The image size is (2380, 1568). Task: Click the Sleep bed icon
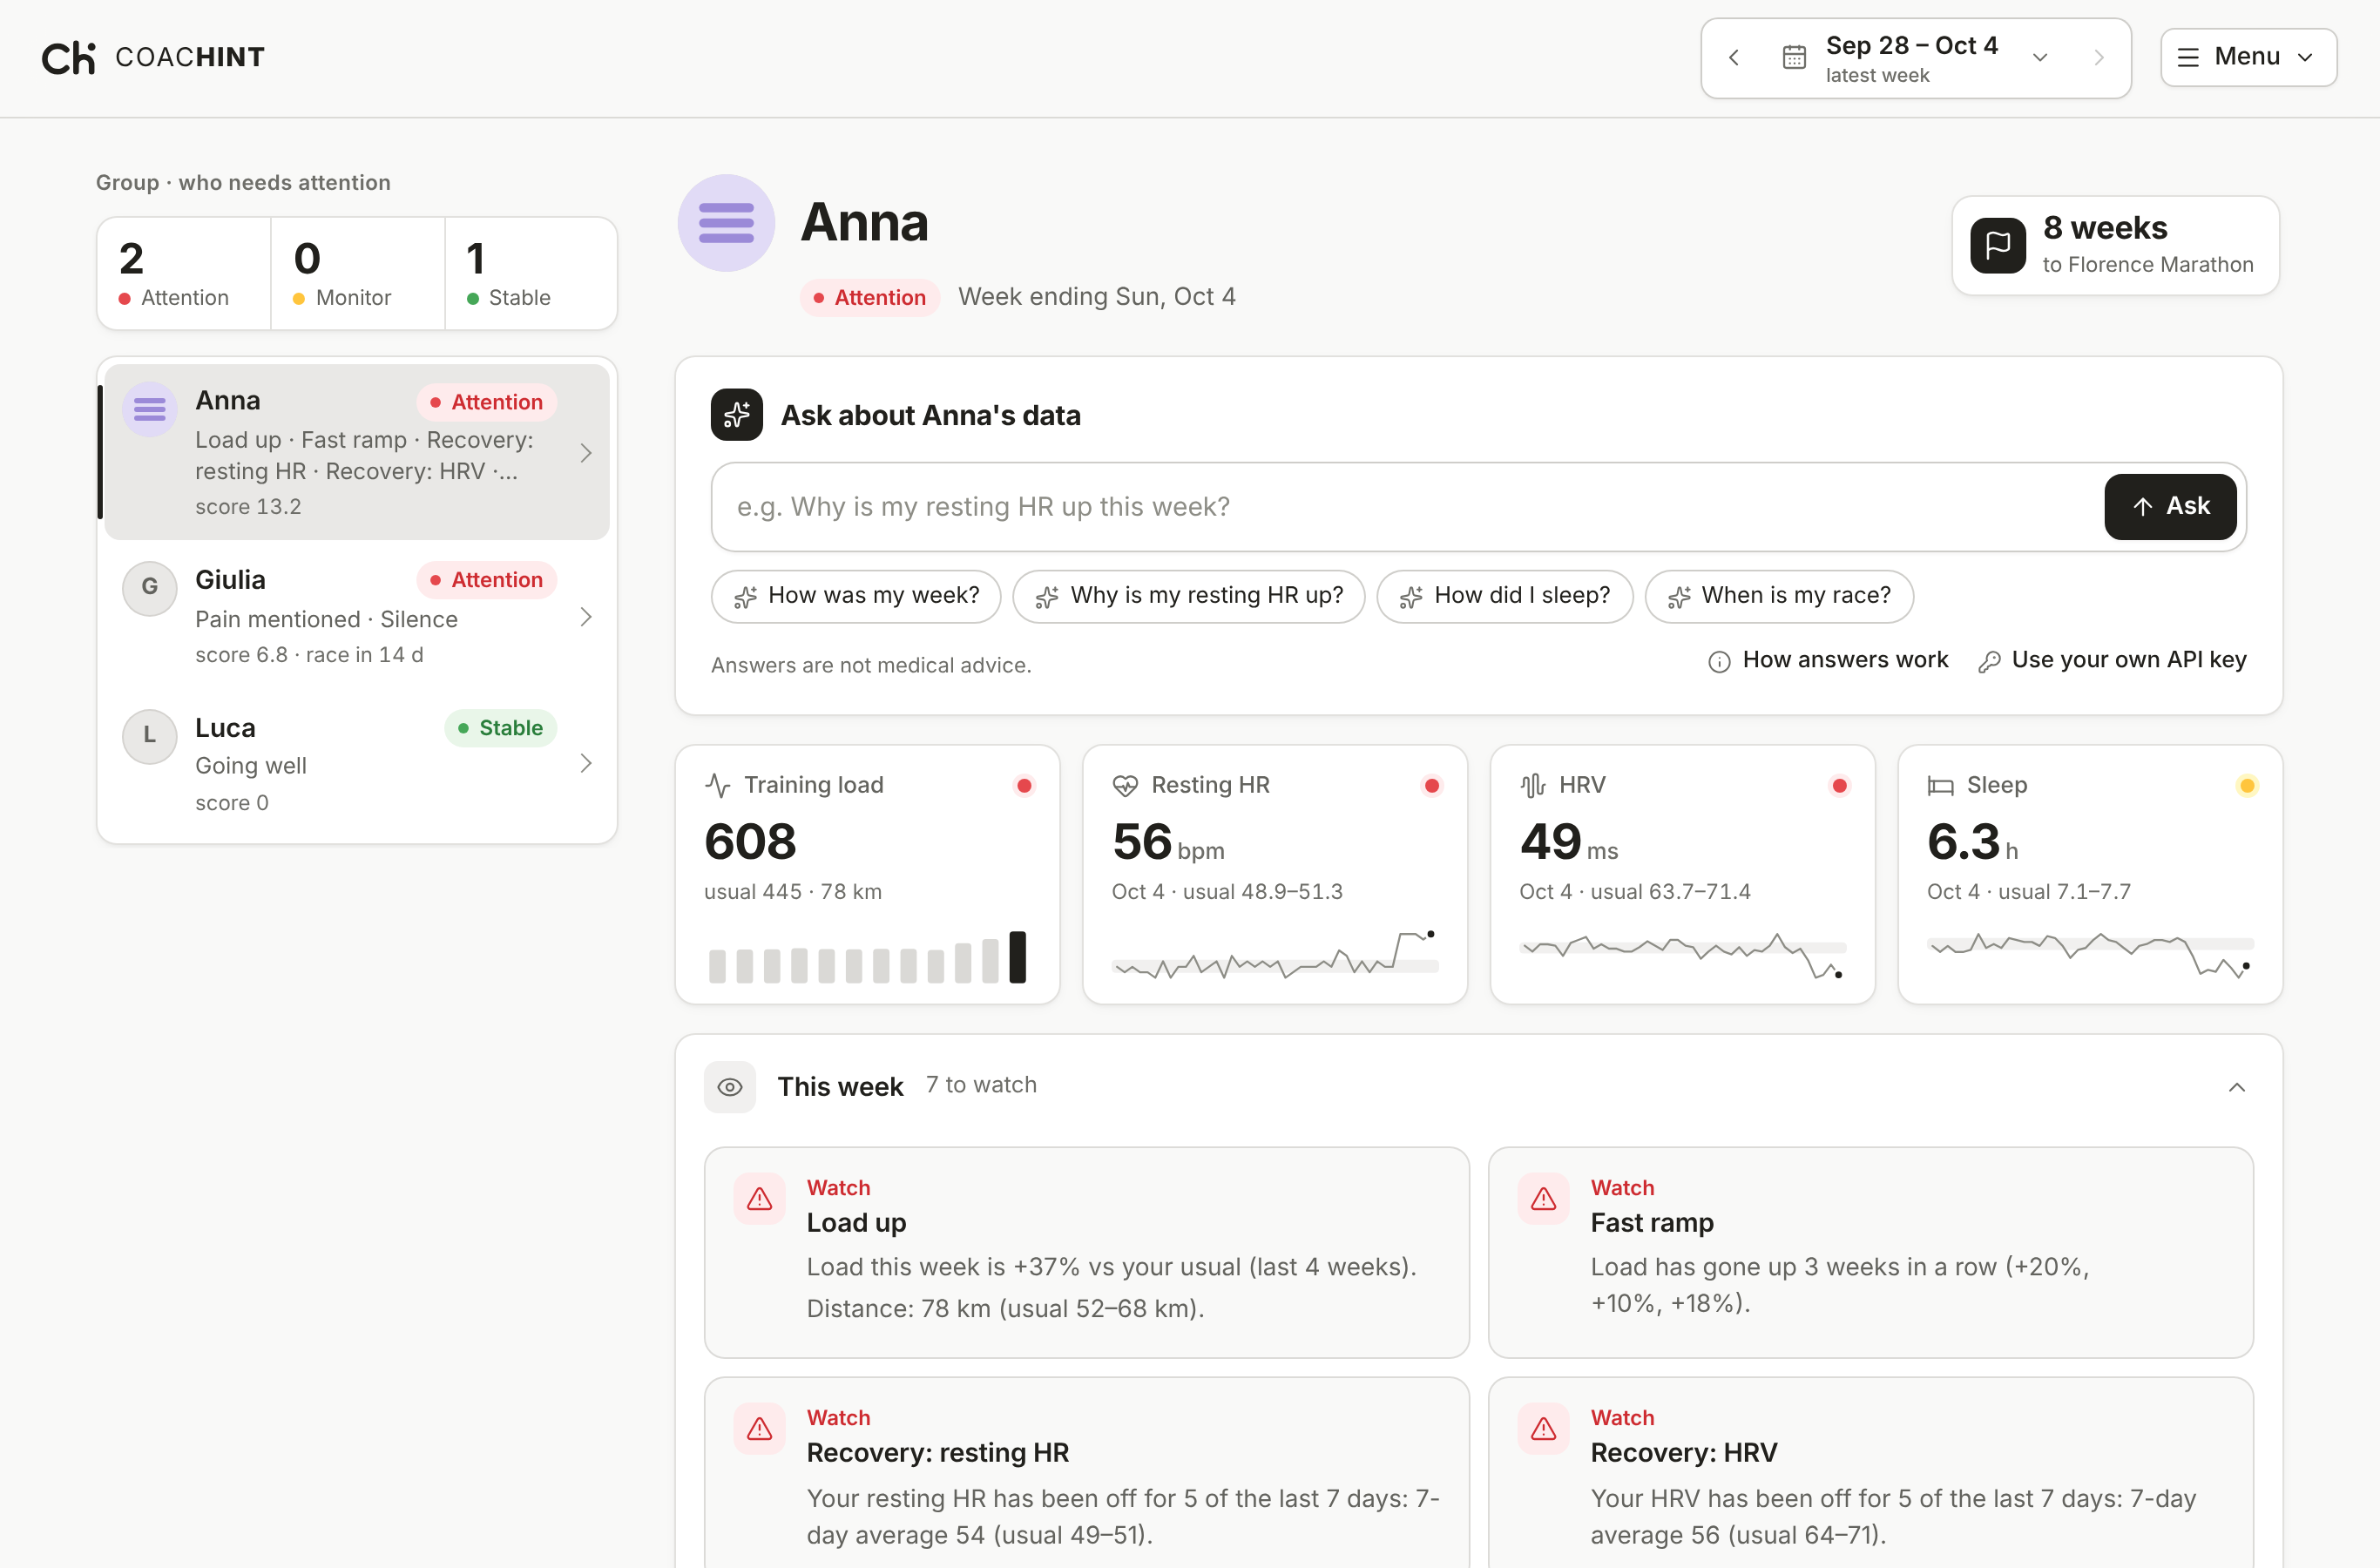[1940, 785]
